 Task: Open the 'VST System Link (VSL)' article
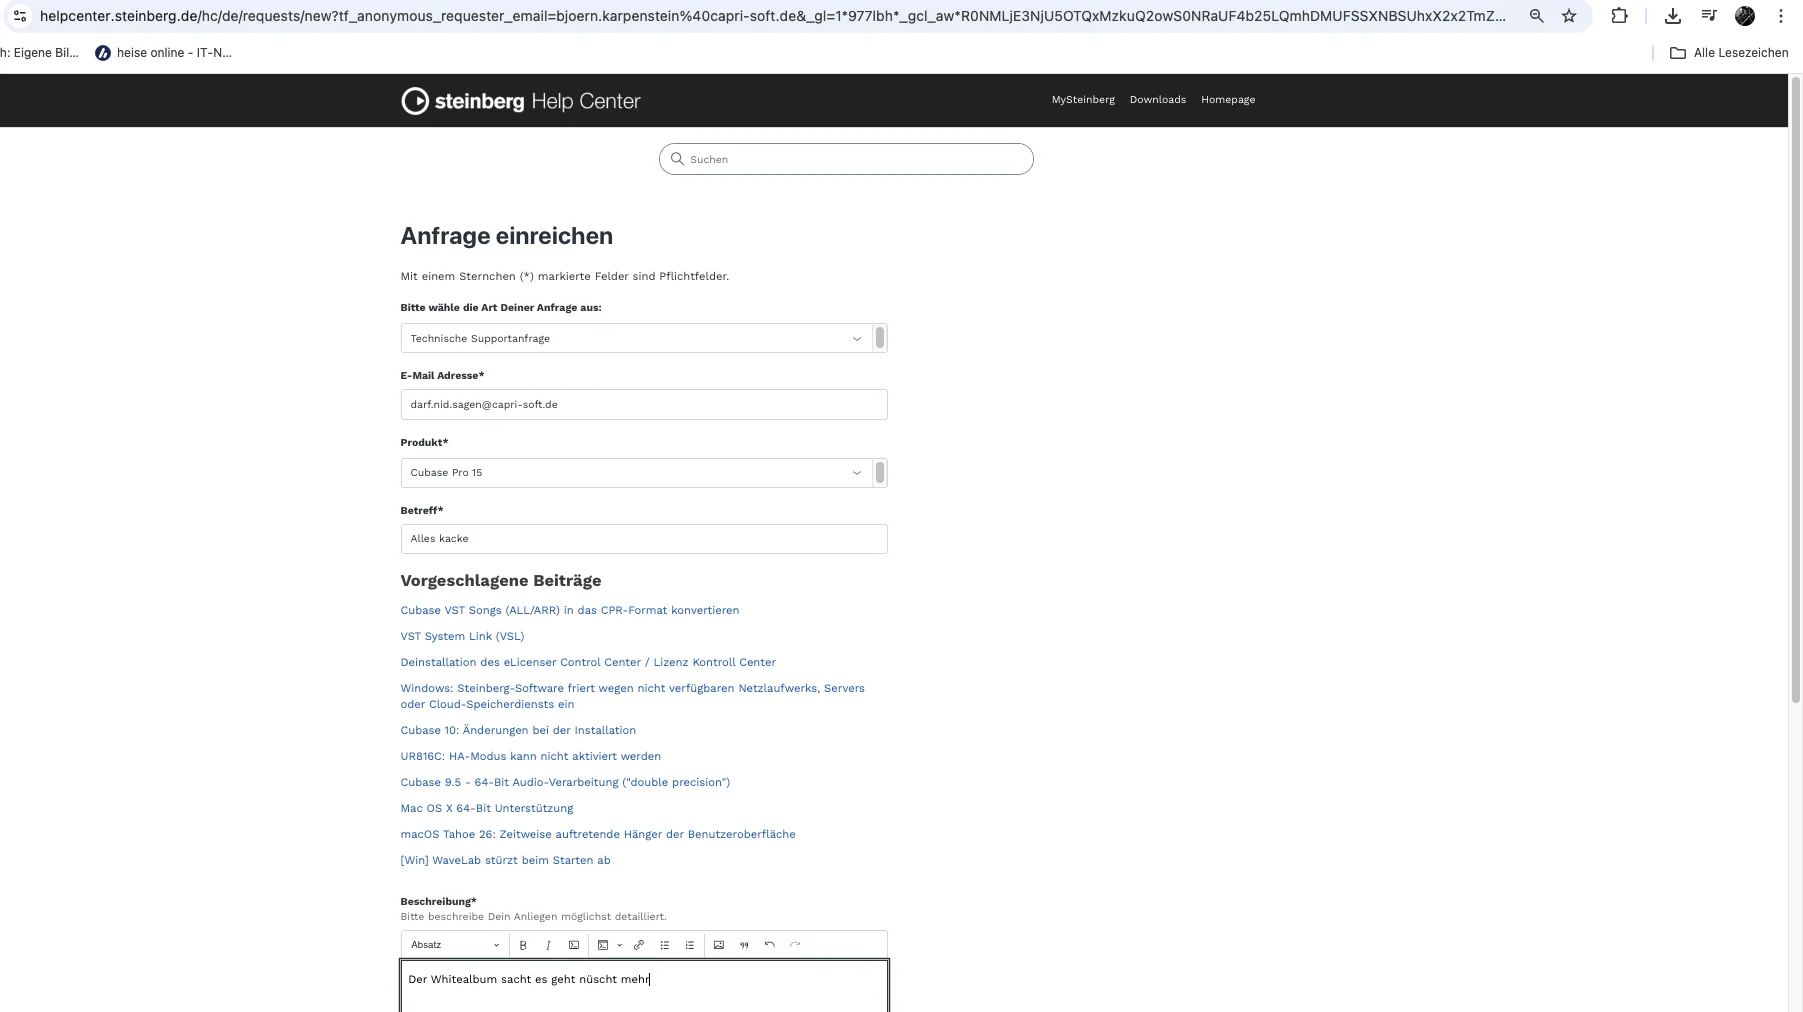(x=462, y=636)
